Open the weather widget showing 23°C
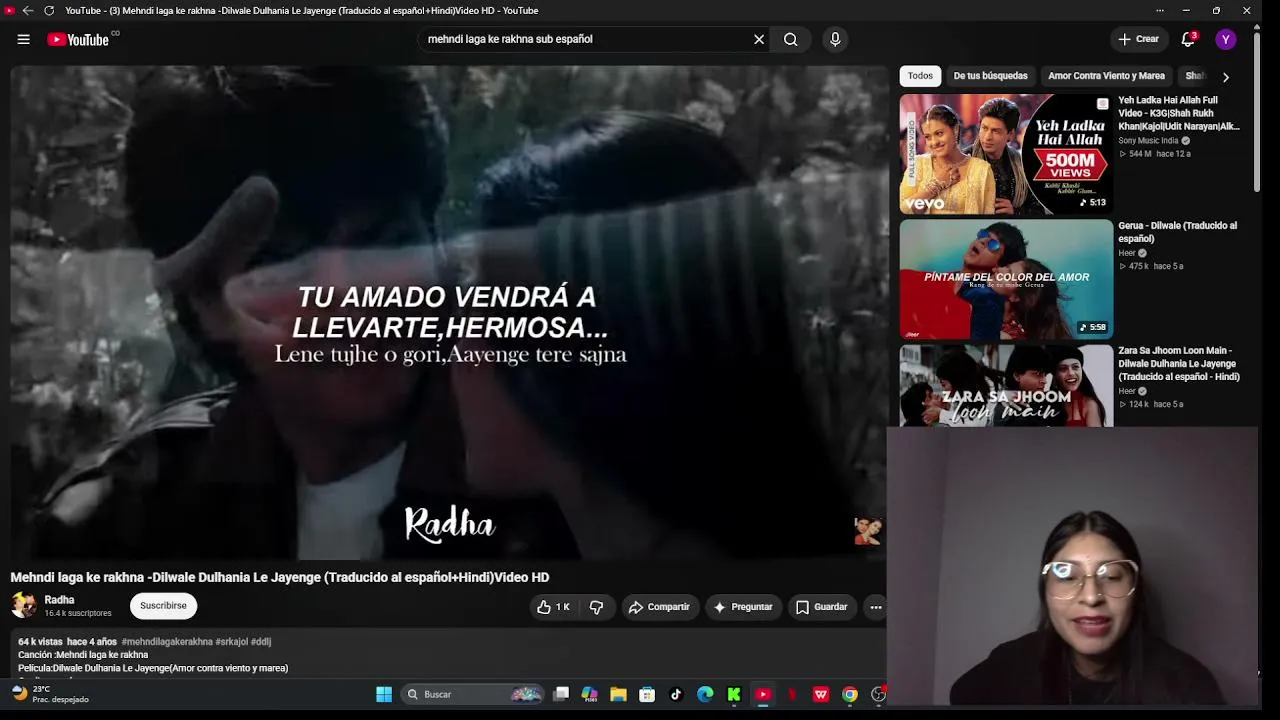 coord(50,694)
